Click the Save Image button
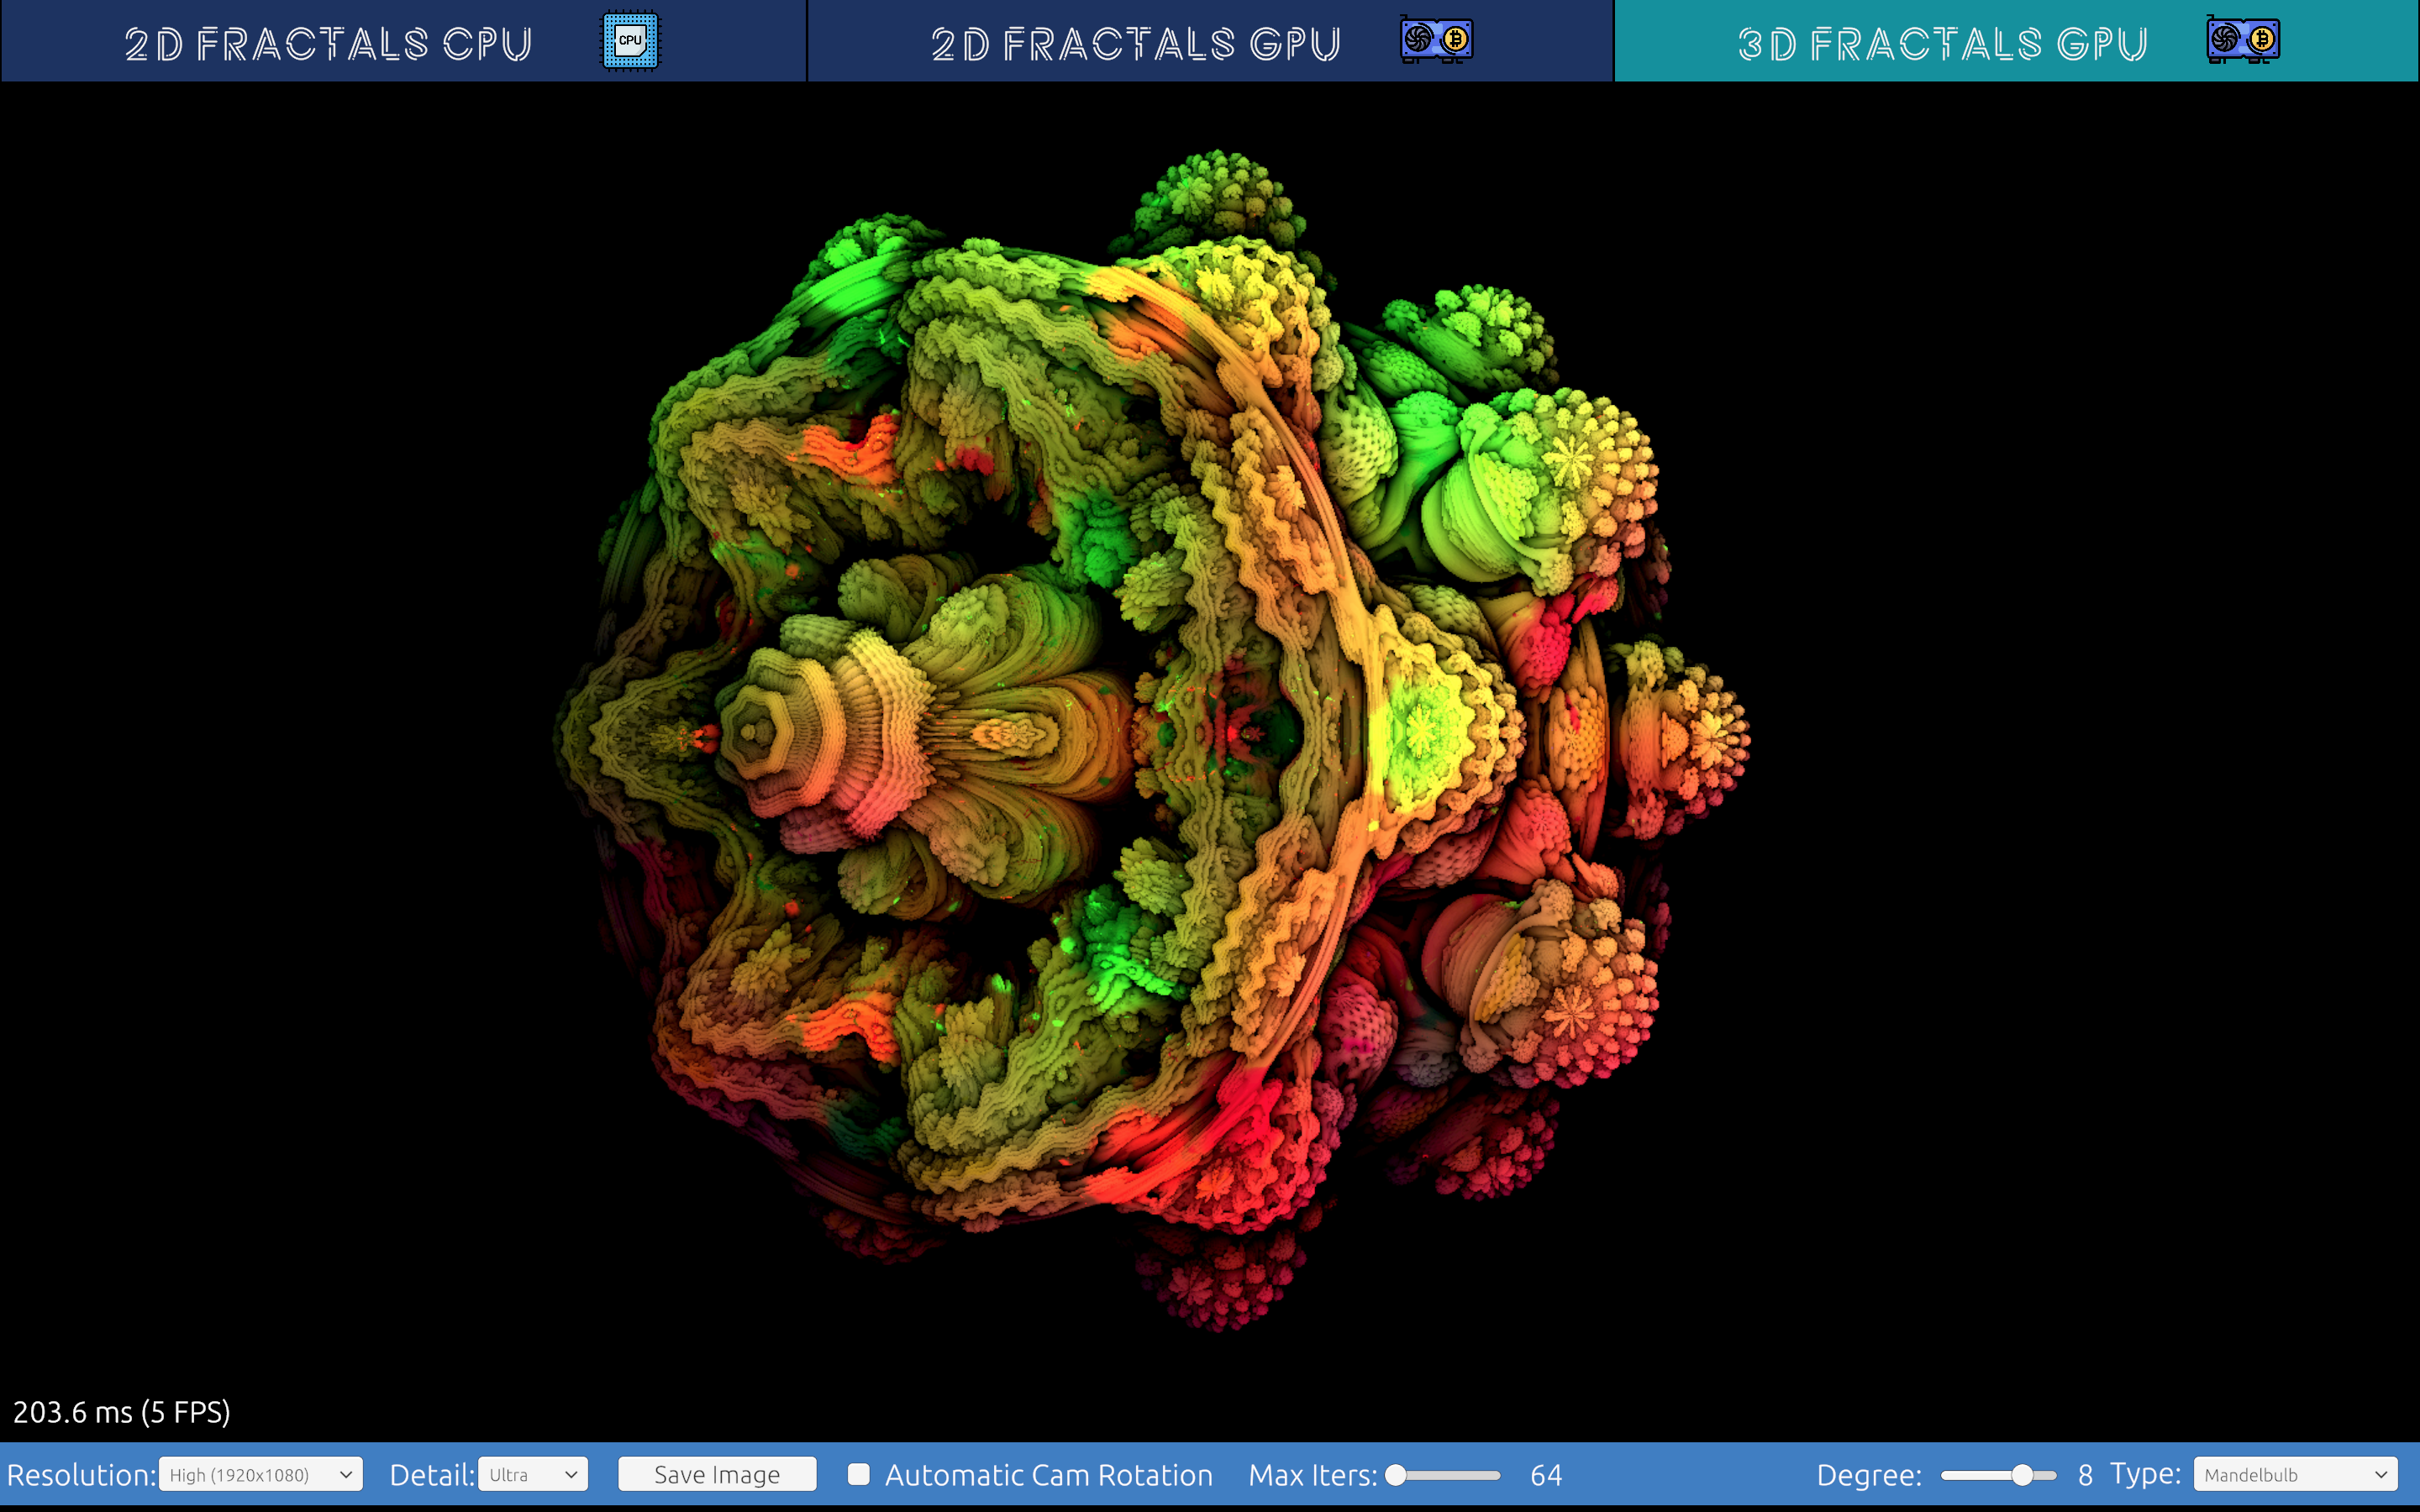The image size is (2420, 1512). 717,1475
